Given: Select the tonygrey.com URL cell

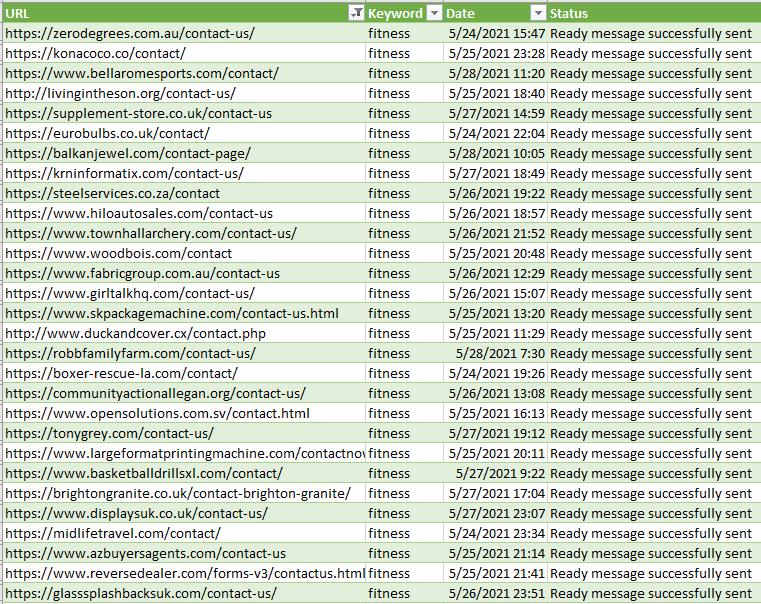Looking at the screenshot, I should coord(184,434).
